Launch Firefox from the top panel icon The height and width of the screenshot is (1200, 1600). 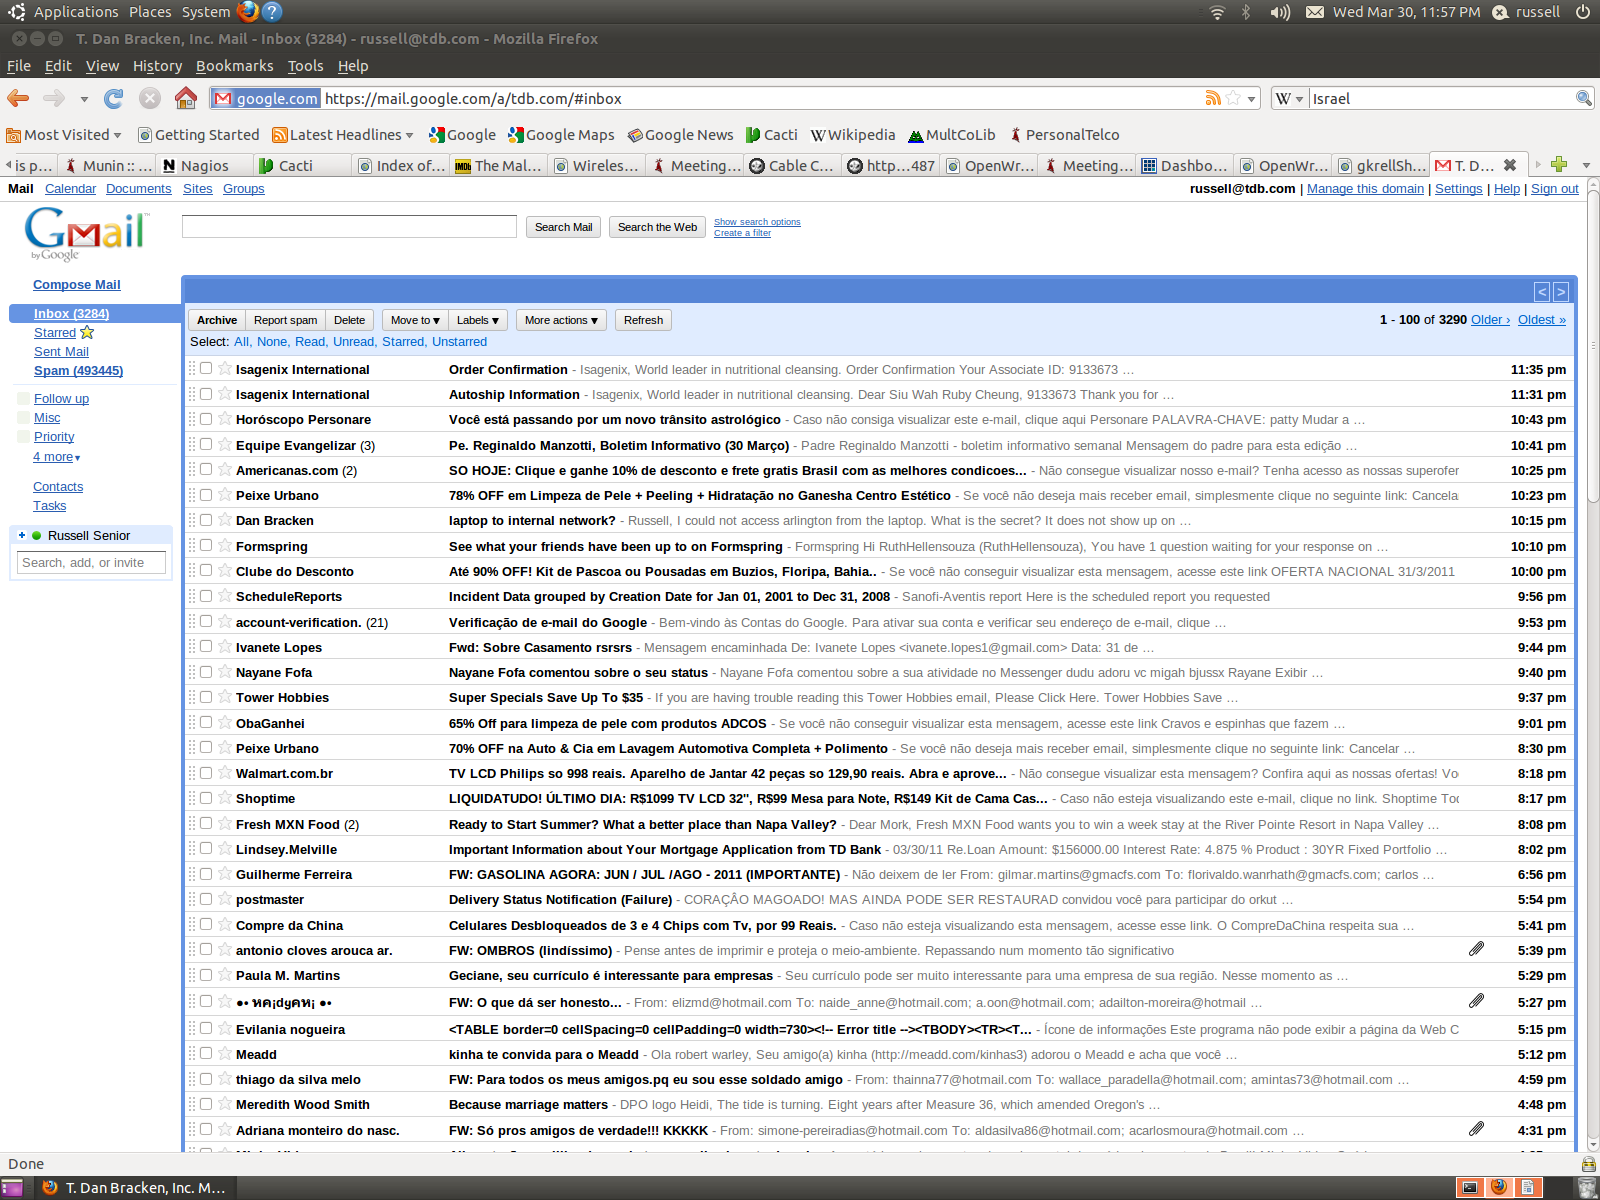248,12
